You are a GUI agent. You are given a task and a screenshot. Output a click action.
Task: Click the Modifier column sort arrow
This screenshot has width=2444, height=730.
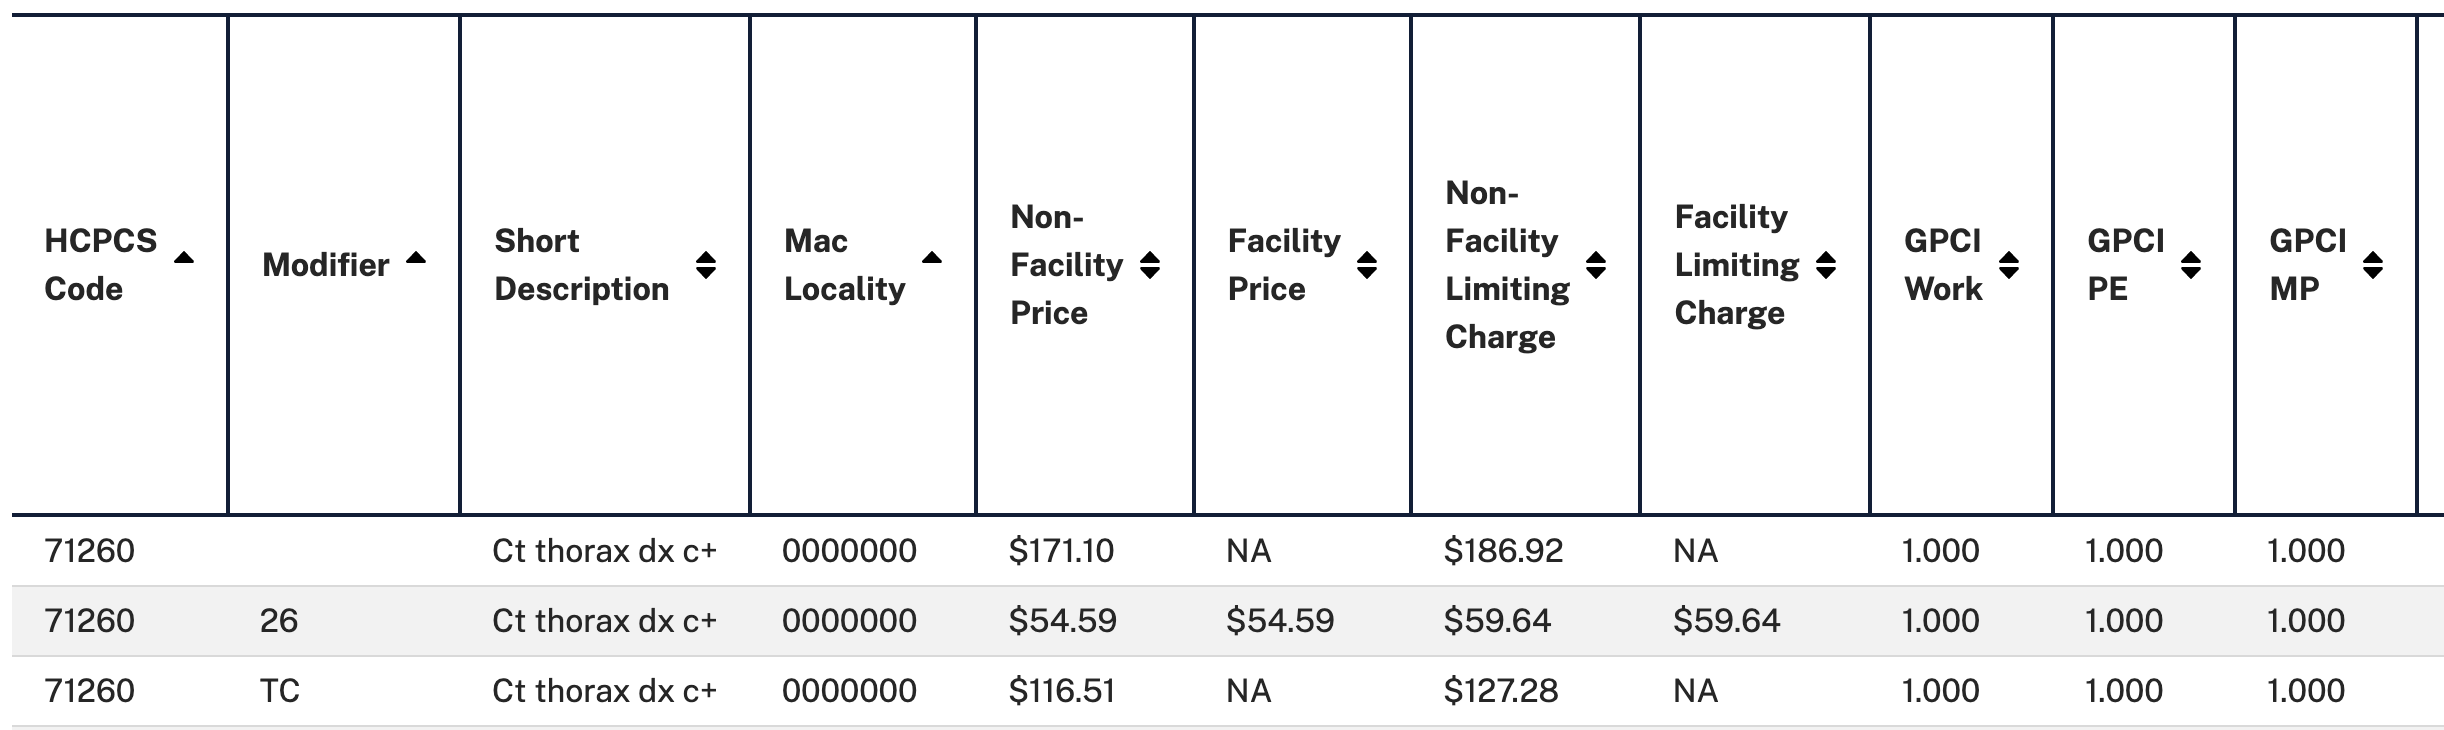(x=416, y=258)
